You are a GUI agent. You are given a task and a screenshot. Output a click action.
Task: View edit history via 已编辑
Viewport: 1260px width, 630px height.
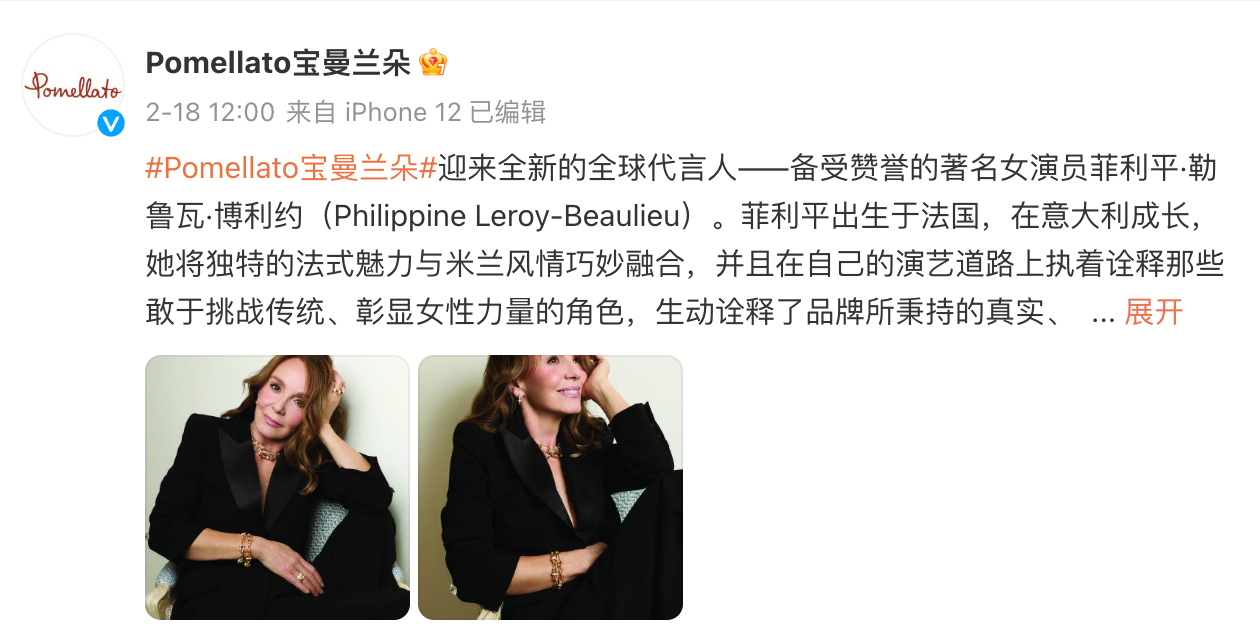tap(508, 112)
